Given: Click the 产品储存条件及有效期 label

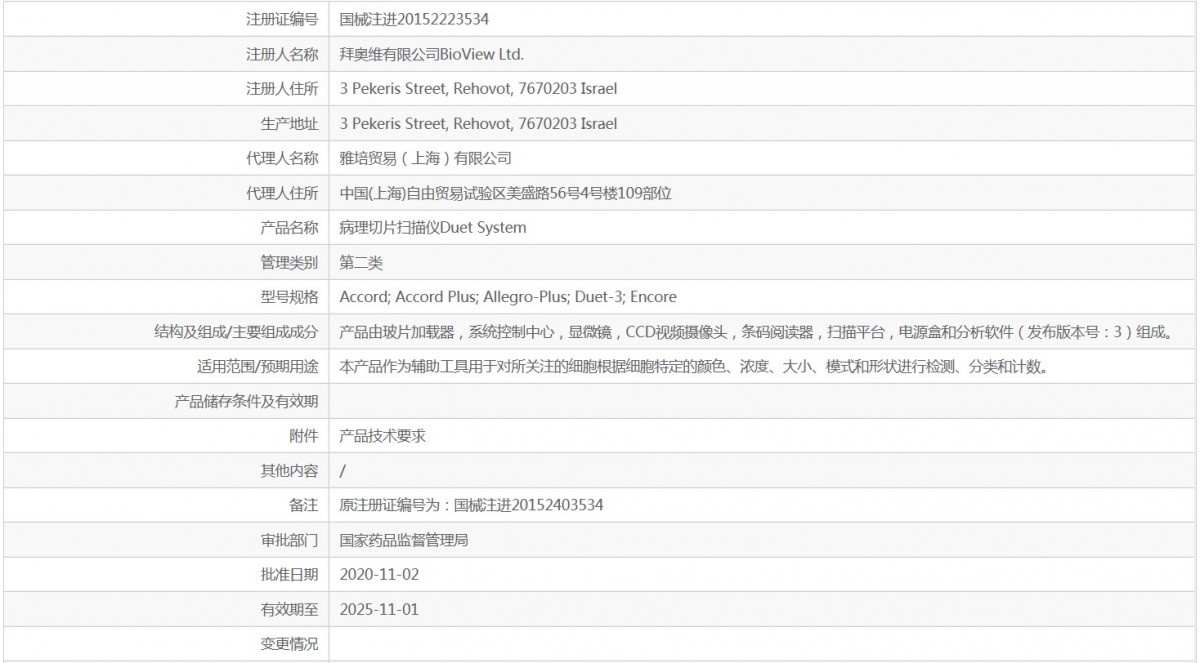Looking at the screenshot, I should (x=247, y=402).
